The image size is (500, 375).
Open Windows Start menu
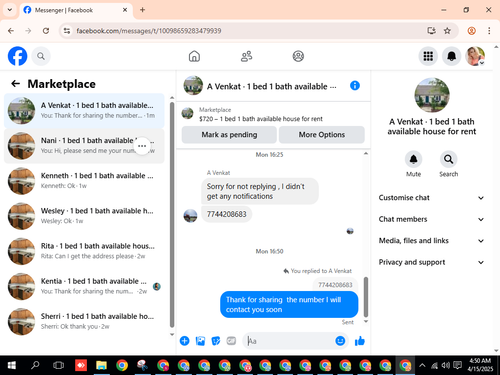pyautogui.click(x=12, y=365)
